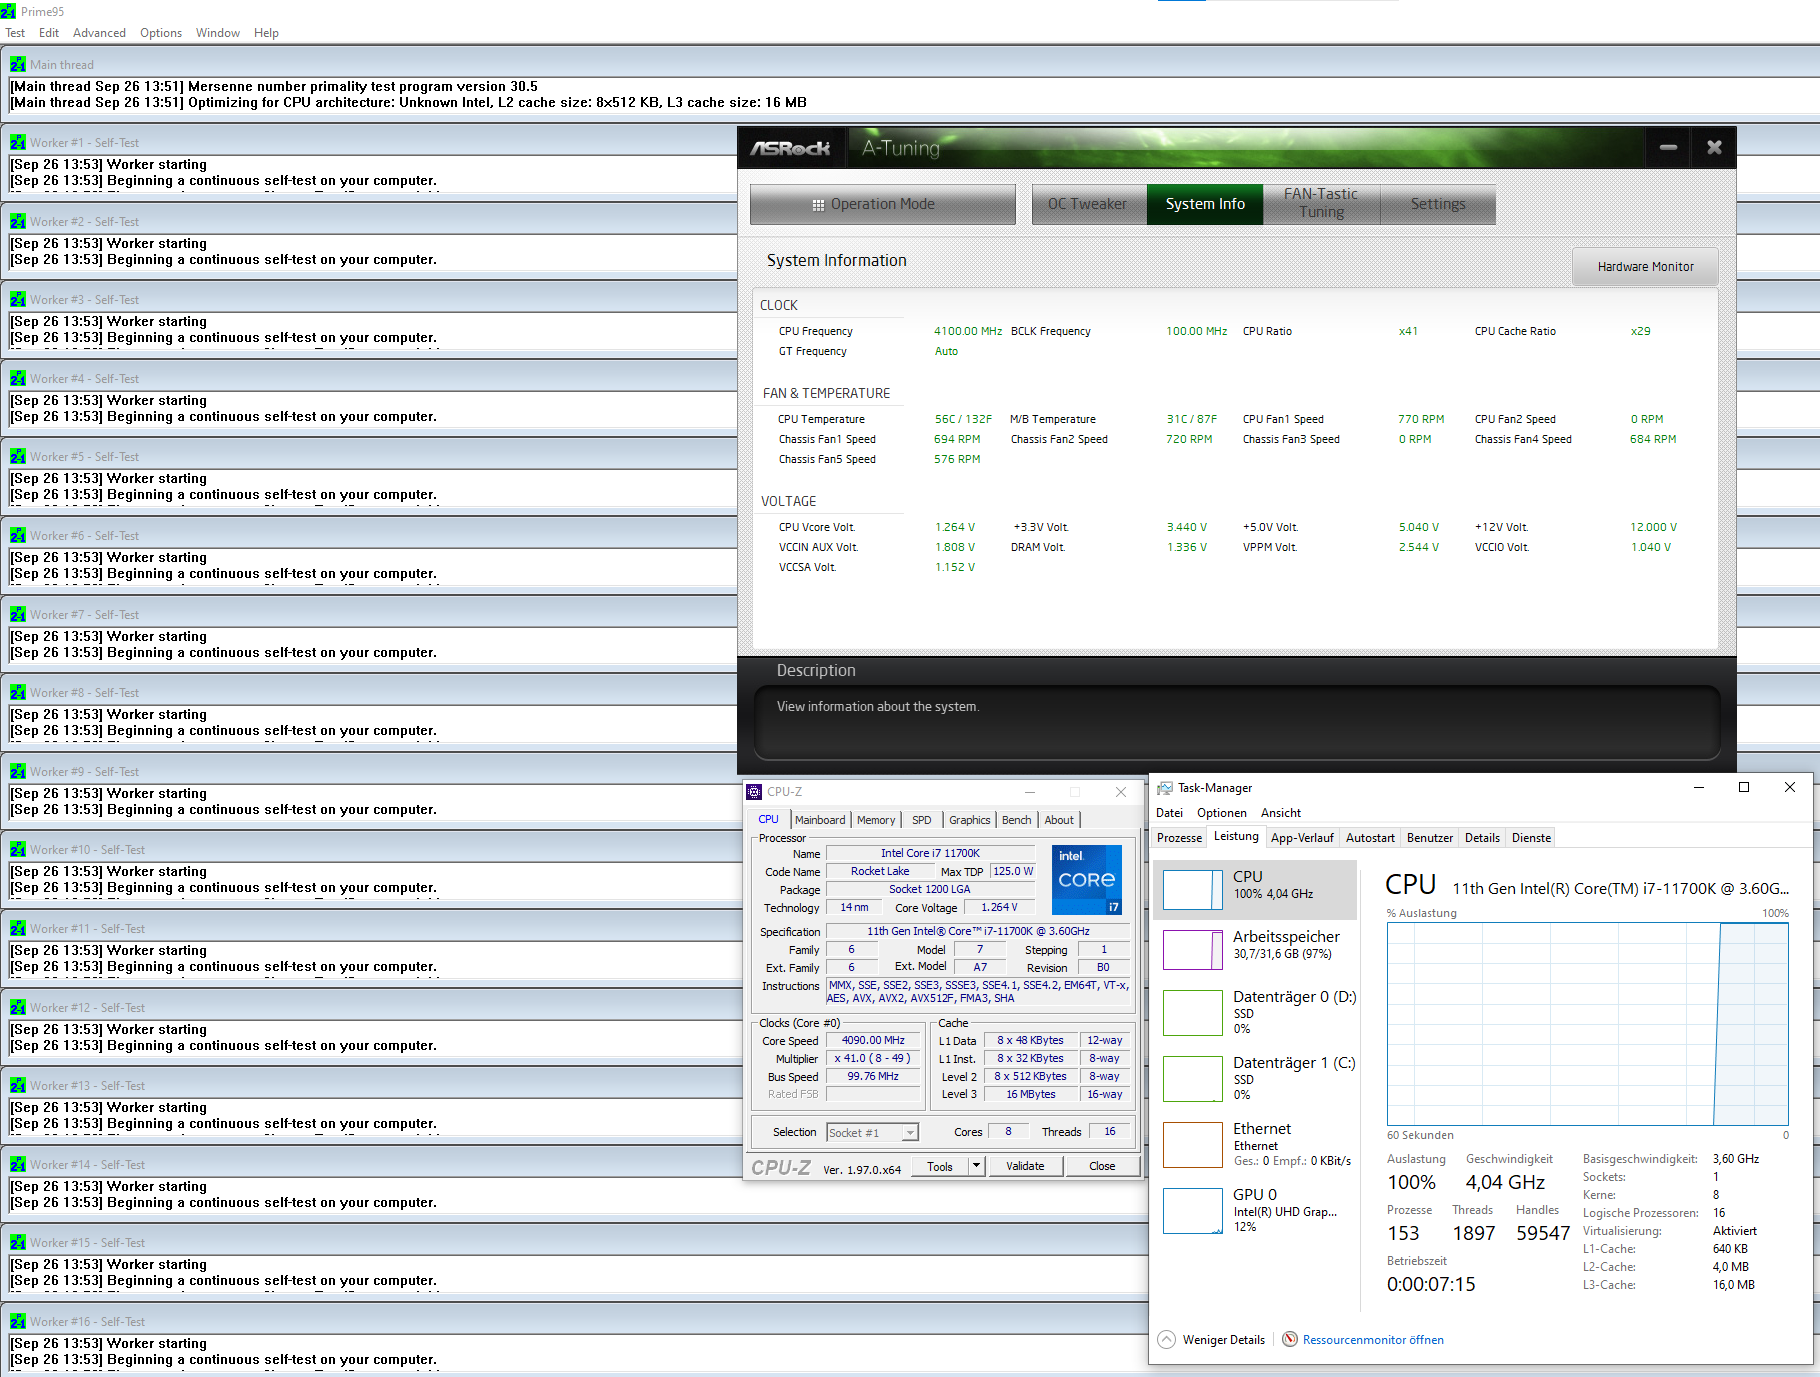Open the SPD tab in CPU-Z
1820x1377 pixels.
click(922, 820)
